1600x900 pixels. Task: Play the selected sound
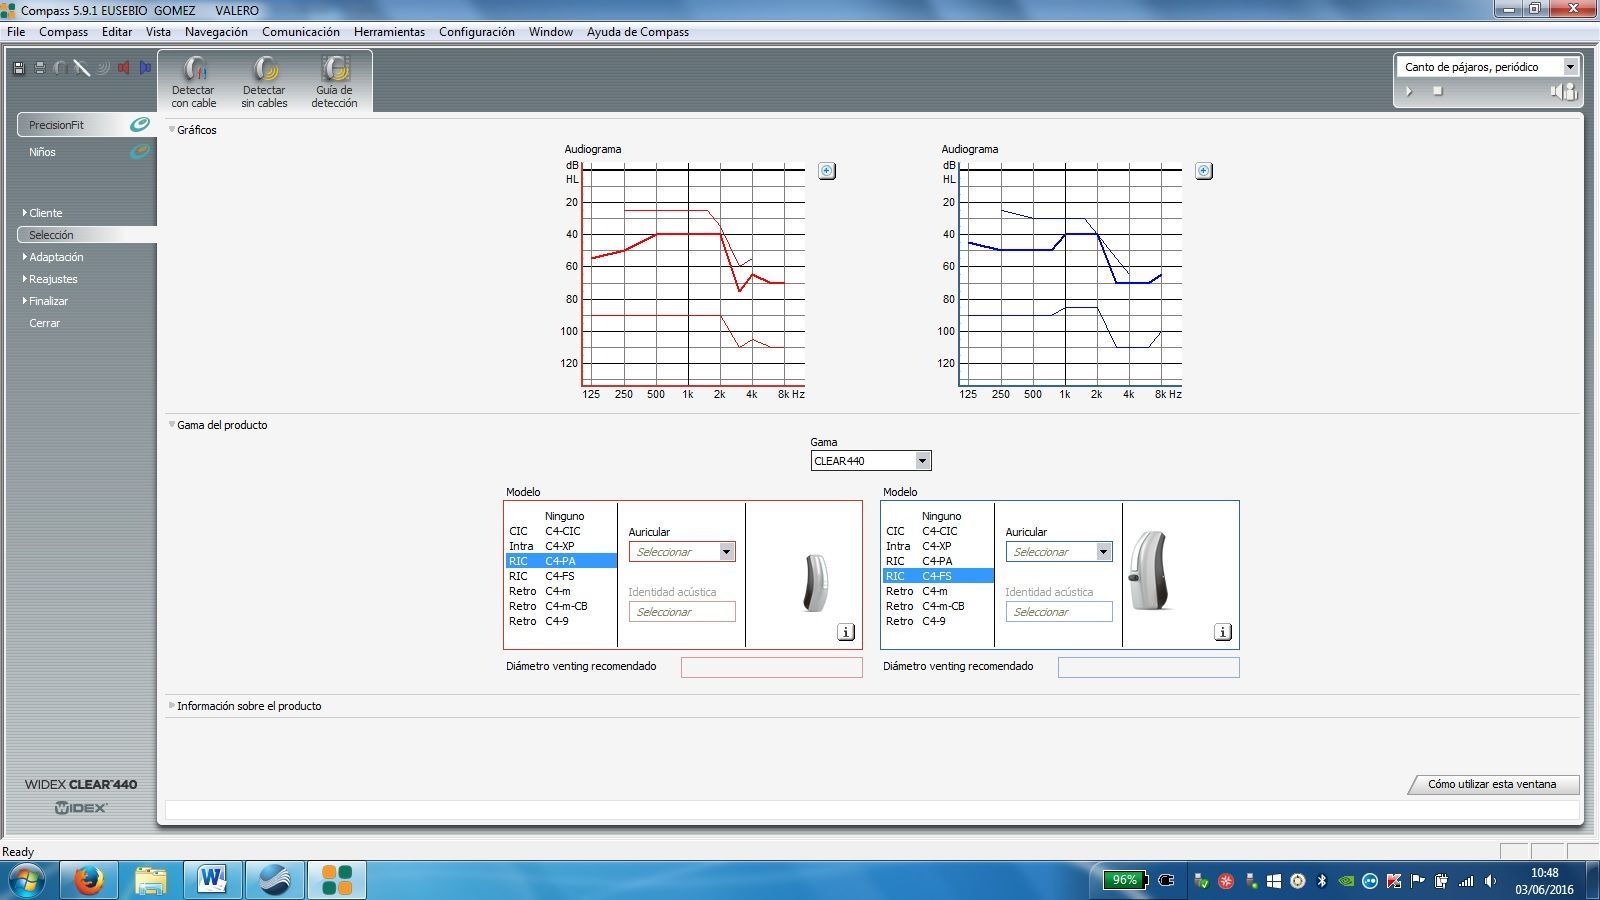coord(1410,91)
